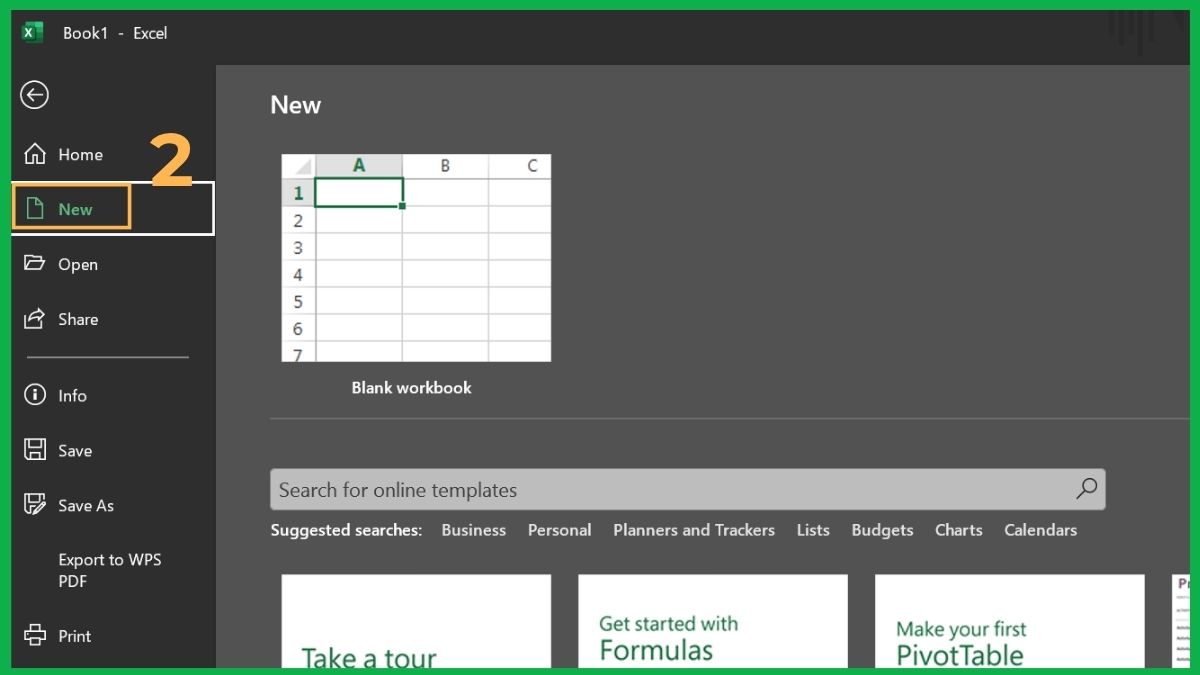Click the Share icon in sidebar

click(33, 319)
